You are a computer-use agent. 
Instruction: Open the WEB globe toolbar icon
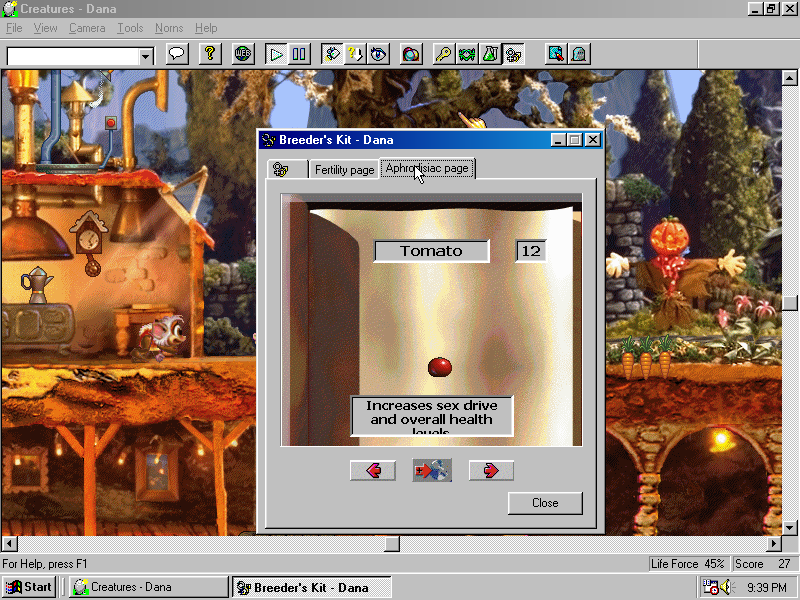coord(243,54)
